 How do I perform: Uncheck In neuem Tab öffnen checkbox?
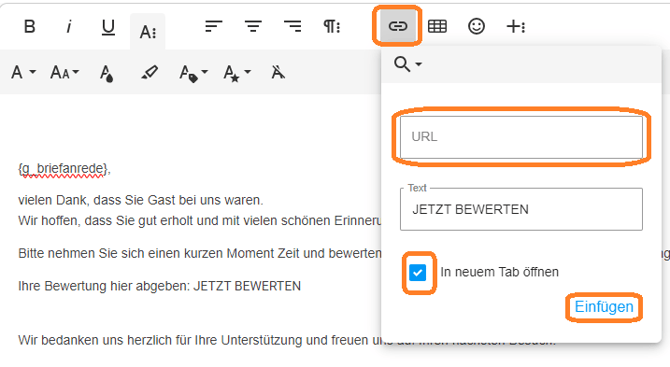coord(417,273)
